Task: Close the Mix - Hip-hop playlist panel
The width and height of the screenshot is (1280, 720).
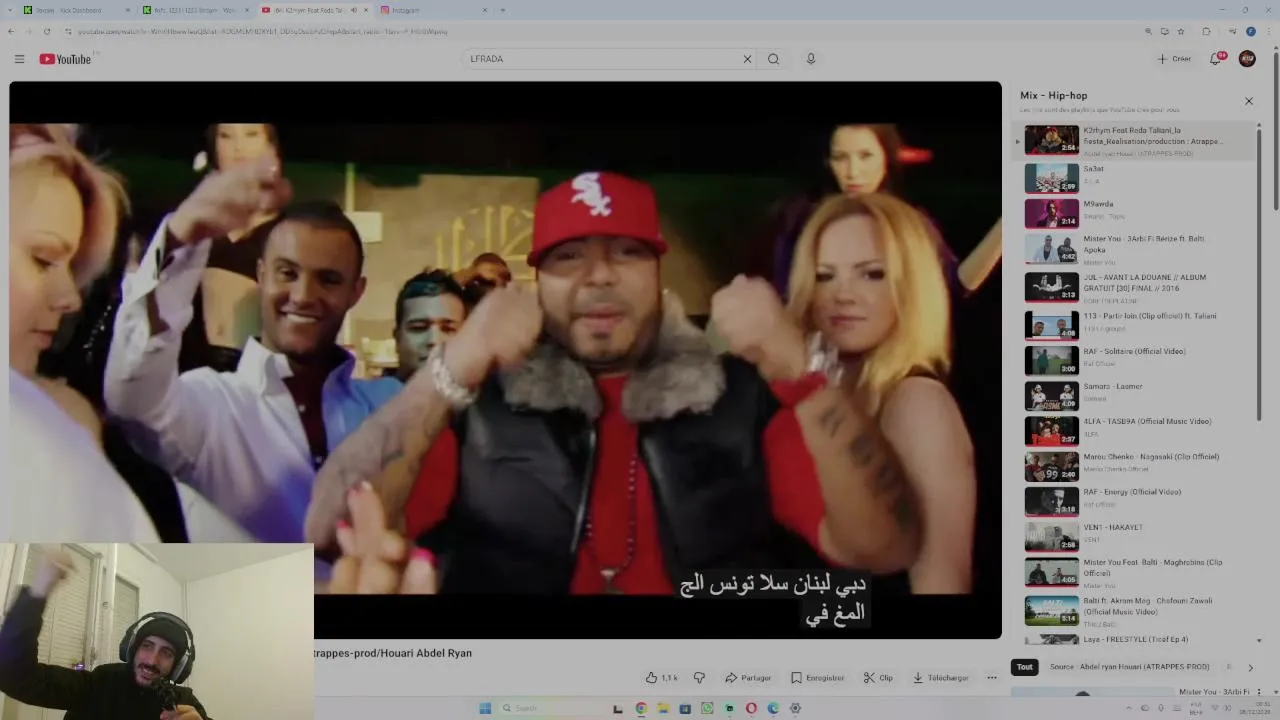Action: tap(1248, 101)
